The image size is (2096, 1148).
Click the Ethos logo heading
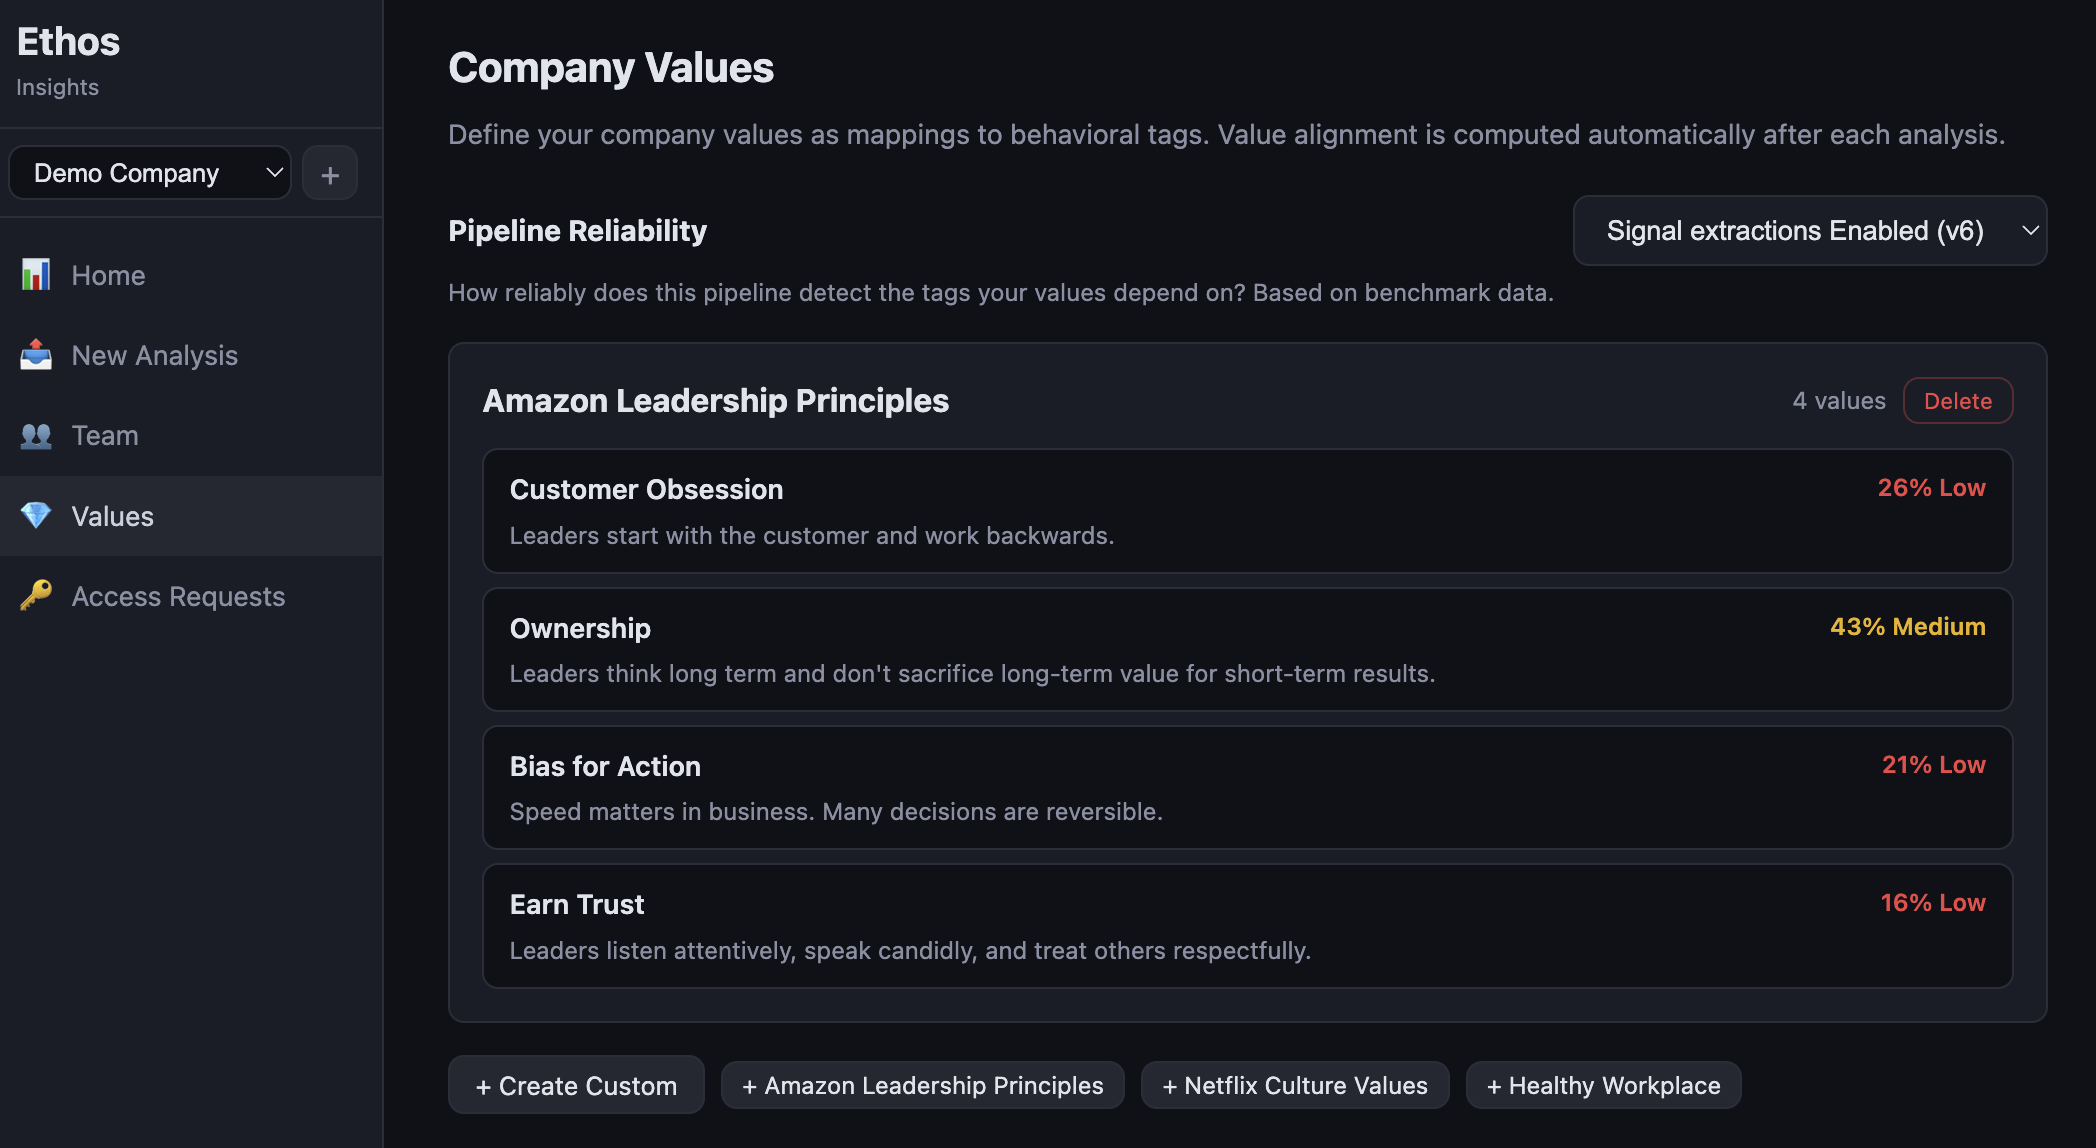click(67, 42)
